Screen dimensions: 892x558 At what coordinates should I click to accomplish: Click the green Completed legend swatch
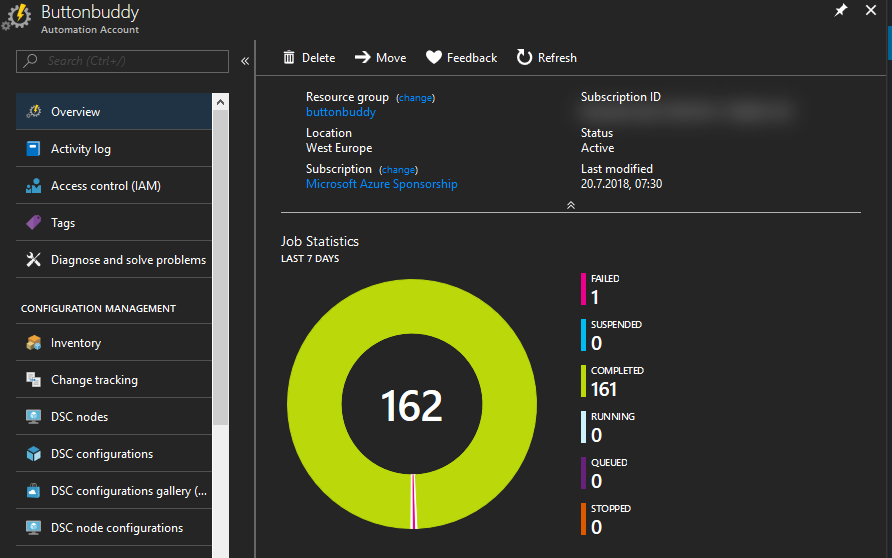(583, 381)
